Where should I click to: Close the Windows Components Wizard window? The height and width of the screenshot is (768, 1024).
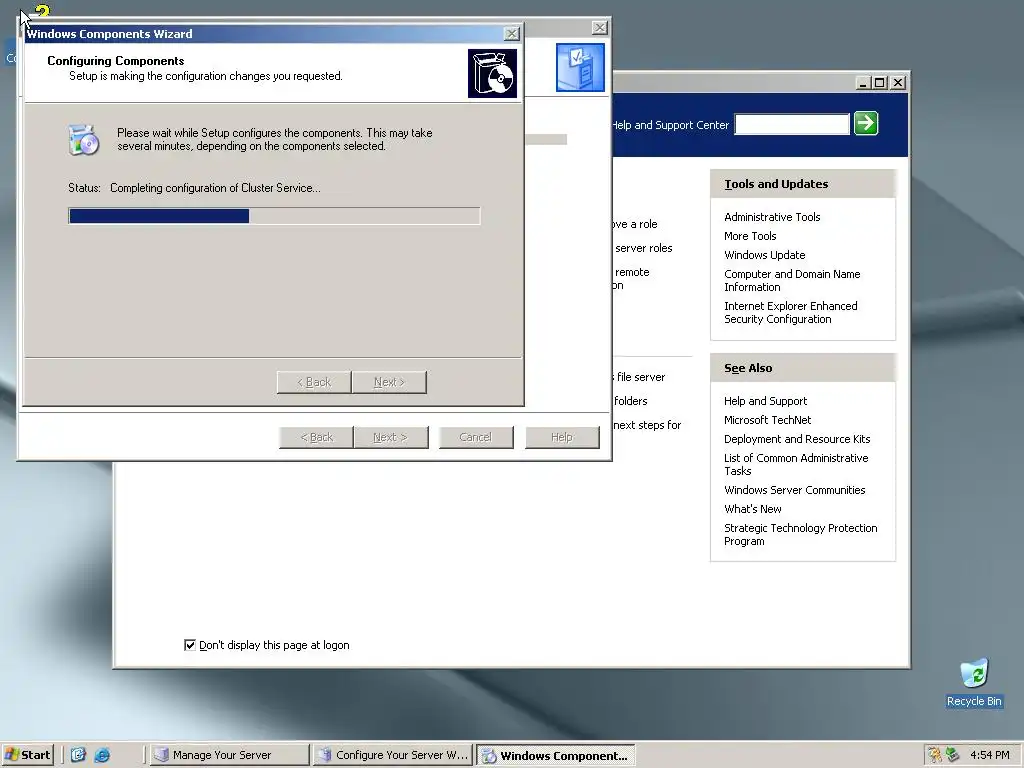coord(512,33)
